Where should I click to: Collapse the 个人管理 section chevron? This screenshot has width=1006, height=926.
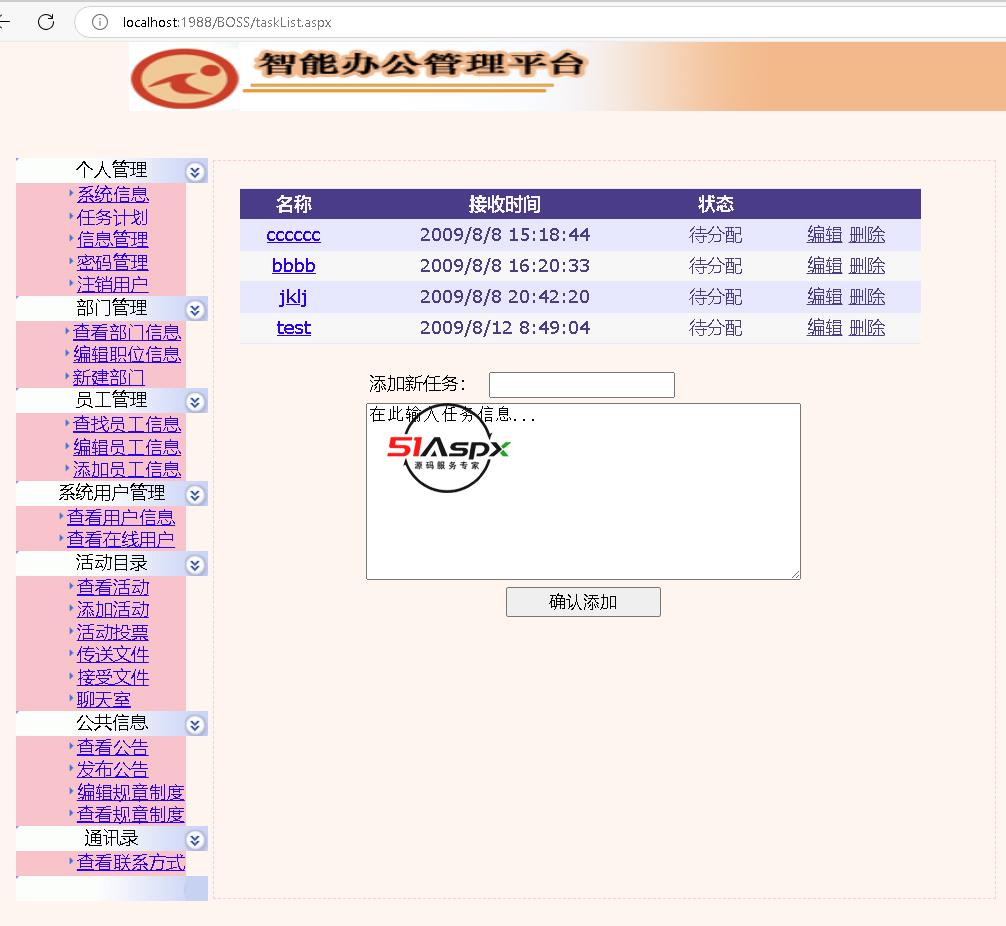coord(195,172)
